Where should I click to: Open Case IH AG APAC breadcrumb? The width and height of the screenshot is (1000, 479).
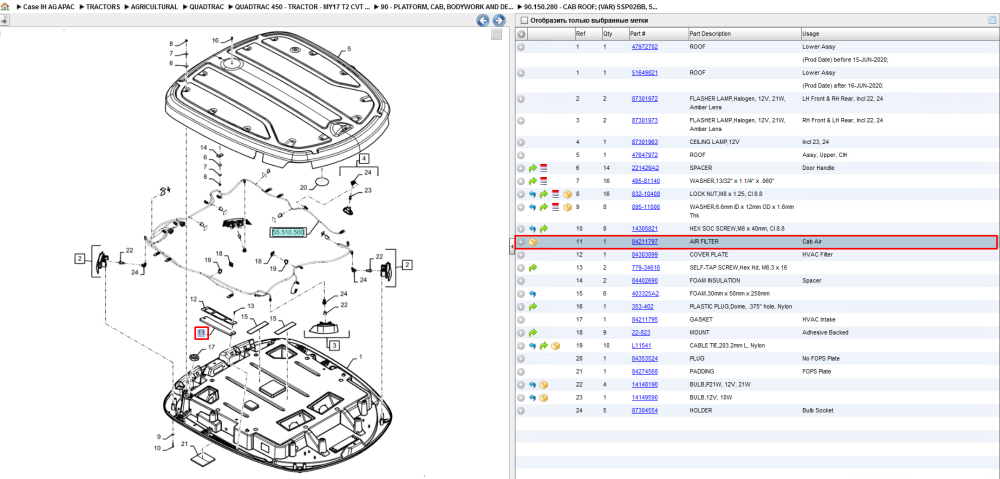tap(47, 6)
